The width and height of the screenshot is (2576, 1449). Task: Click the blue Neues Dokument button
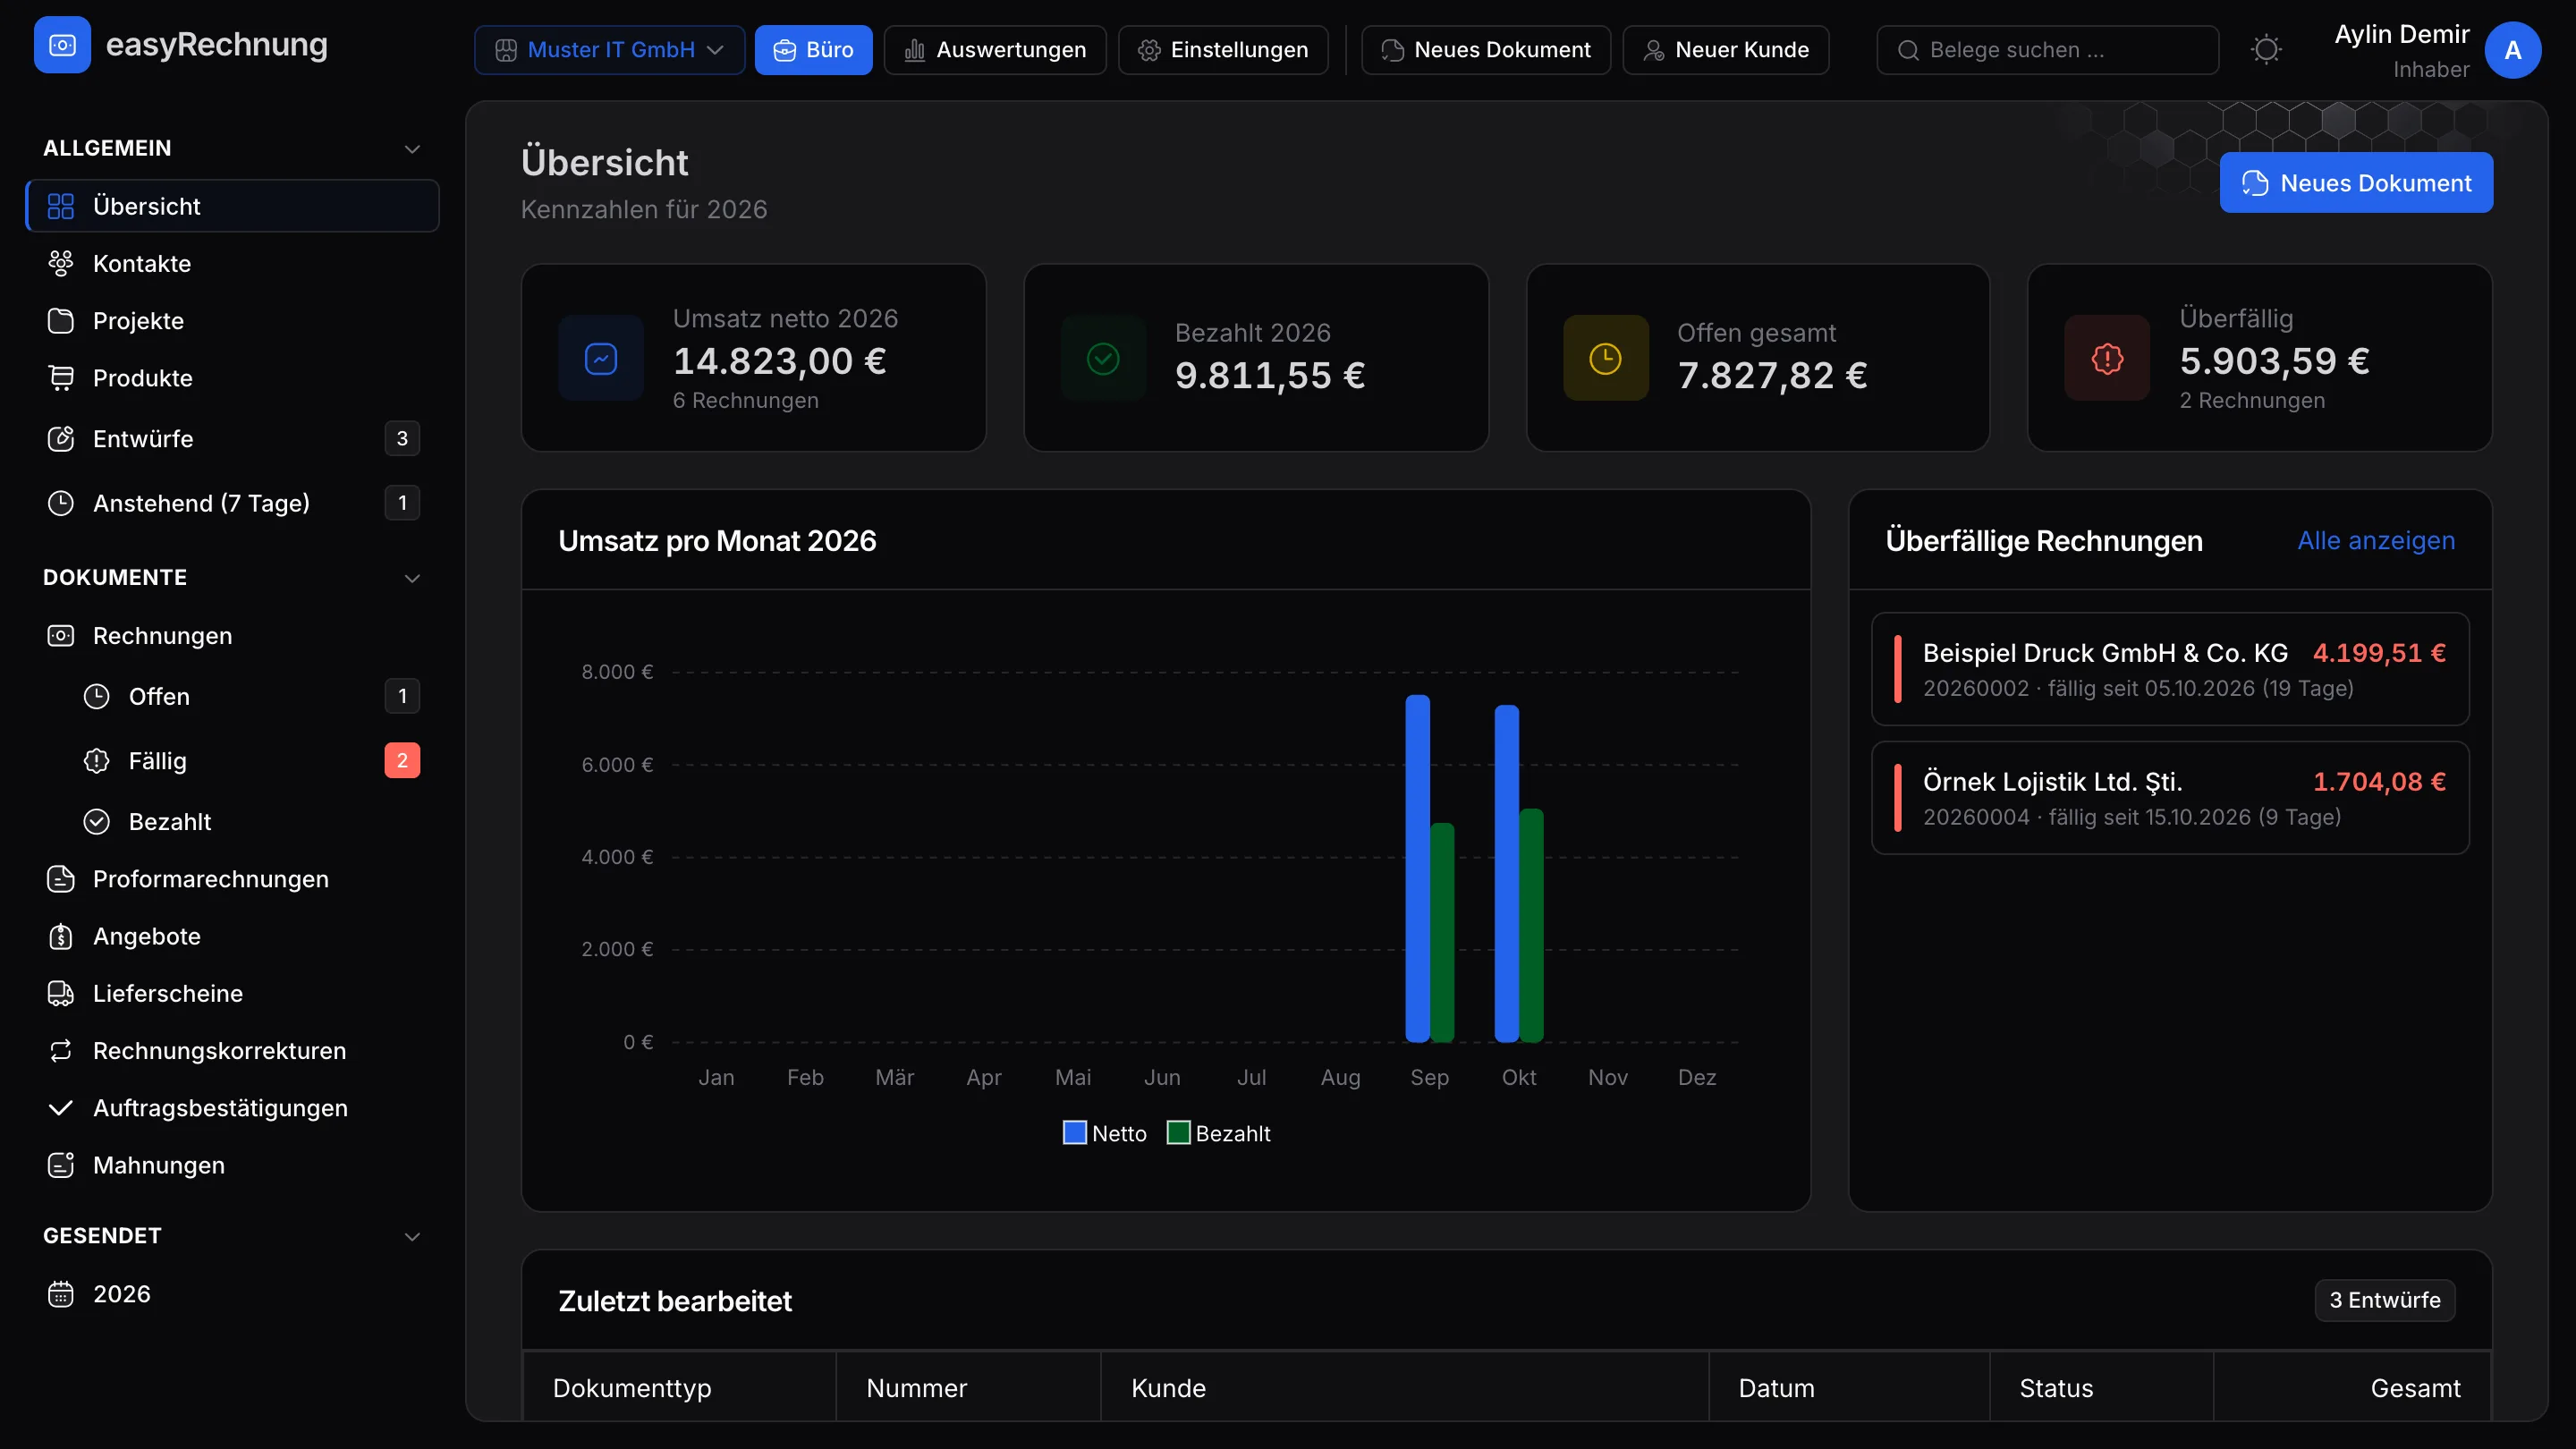tap(2356, 183)
